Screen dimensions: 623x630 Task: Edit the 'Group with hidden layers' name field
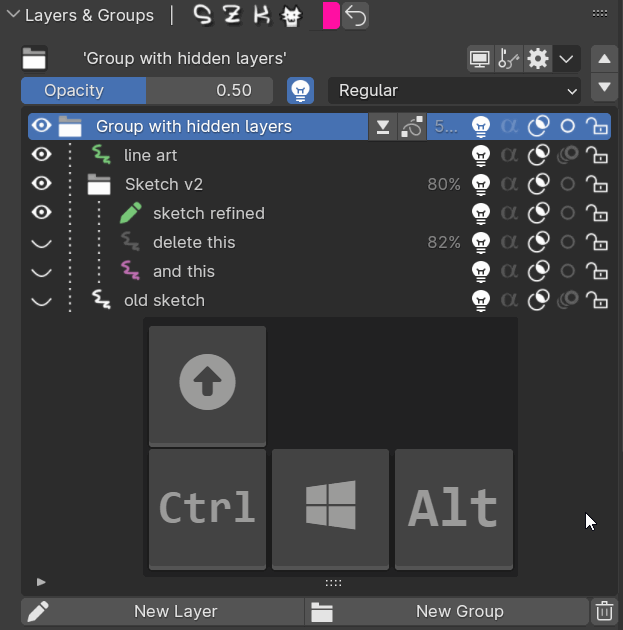(185, 59)
